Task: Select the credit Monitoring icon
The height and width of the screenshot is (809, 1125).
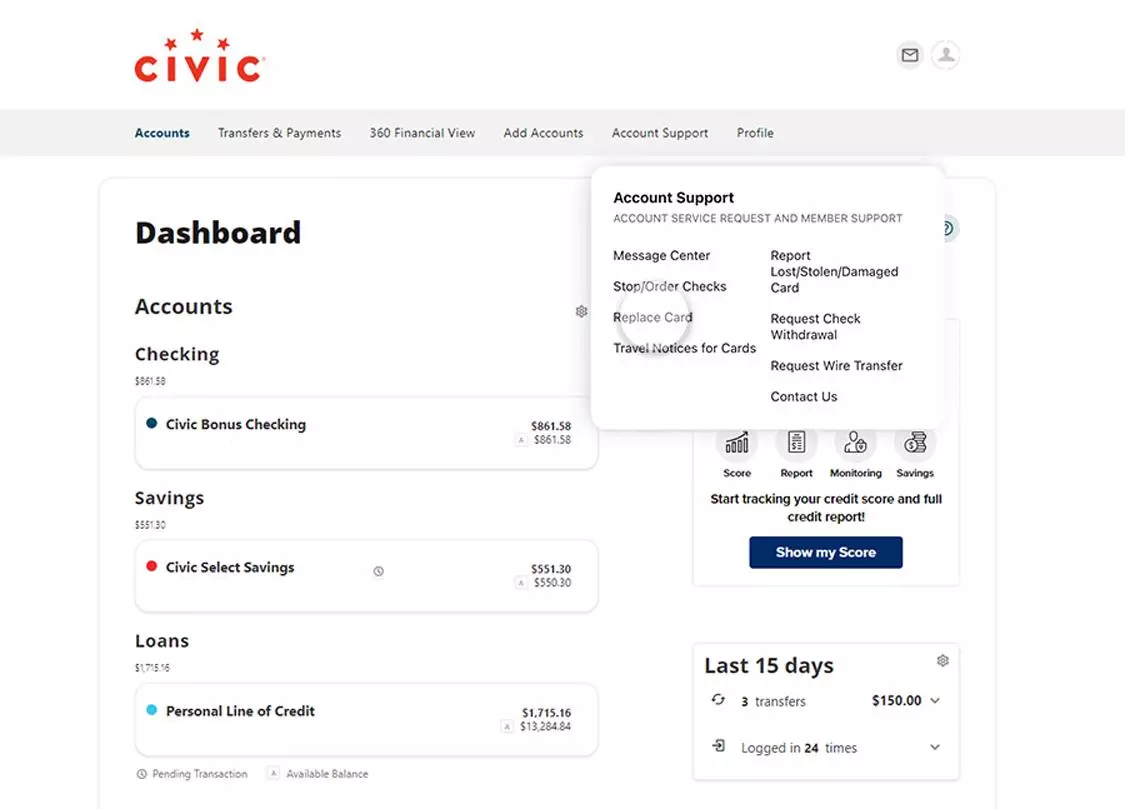Action: pos(855,443)
